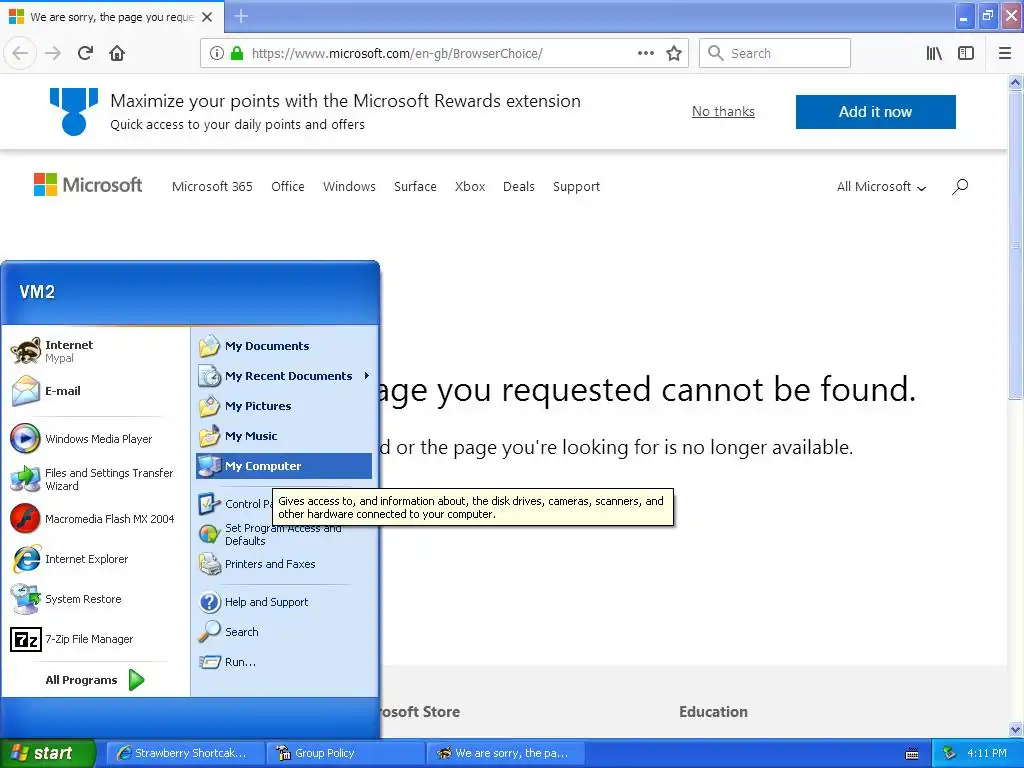Reload the current page

point(85,53)
